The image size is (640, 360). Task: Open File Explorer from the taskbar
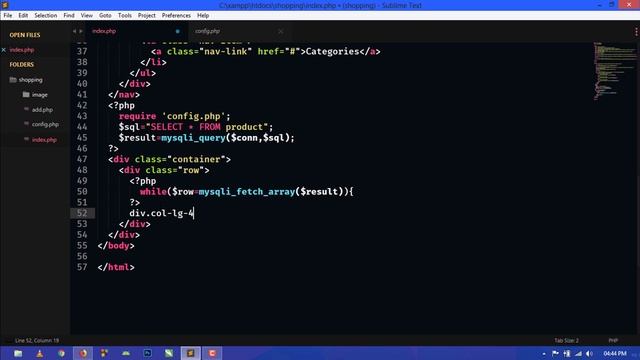tap(18, 353)
